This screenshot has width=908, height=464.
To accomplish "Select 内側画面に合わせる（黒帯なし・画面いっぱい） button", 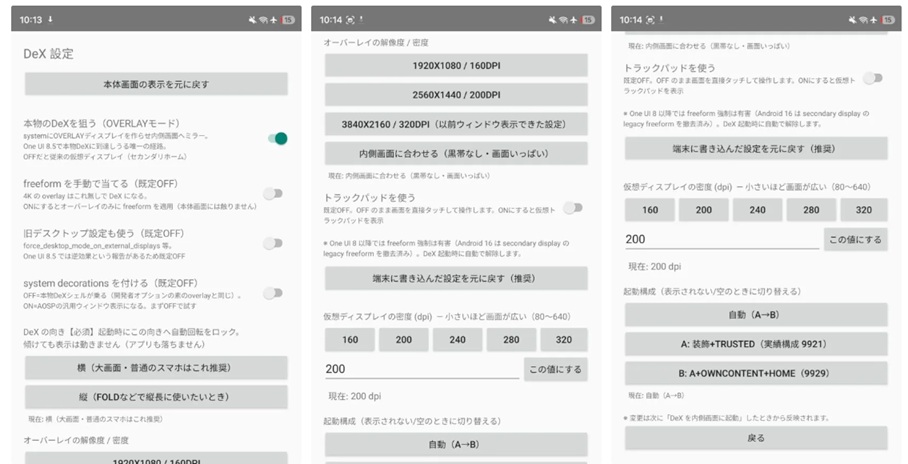I will pos(456,154).
